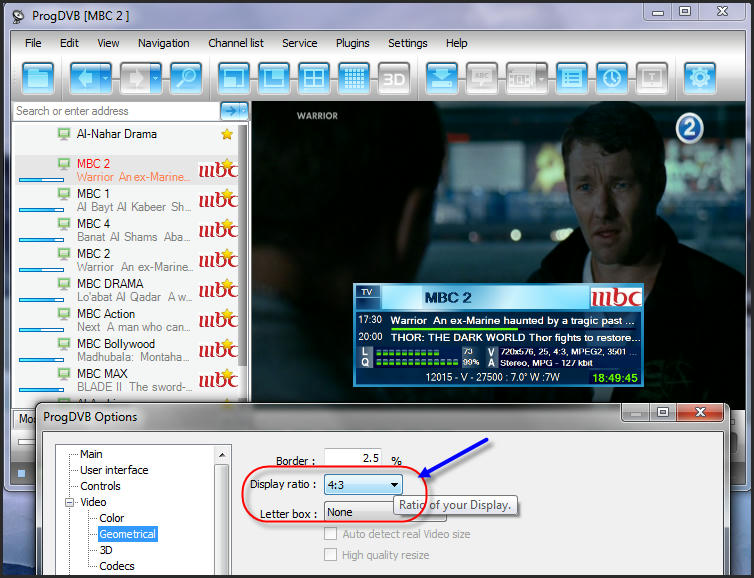Open the search magnifier toolbar icon
Viewport: 754px width, 578px height.
pos(186,78)
